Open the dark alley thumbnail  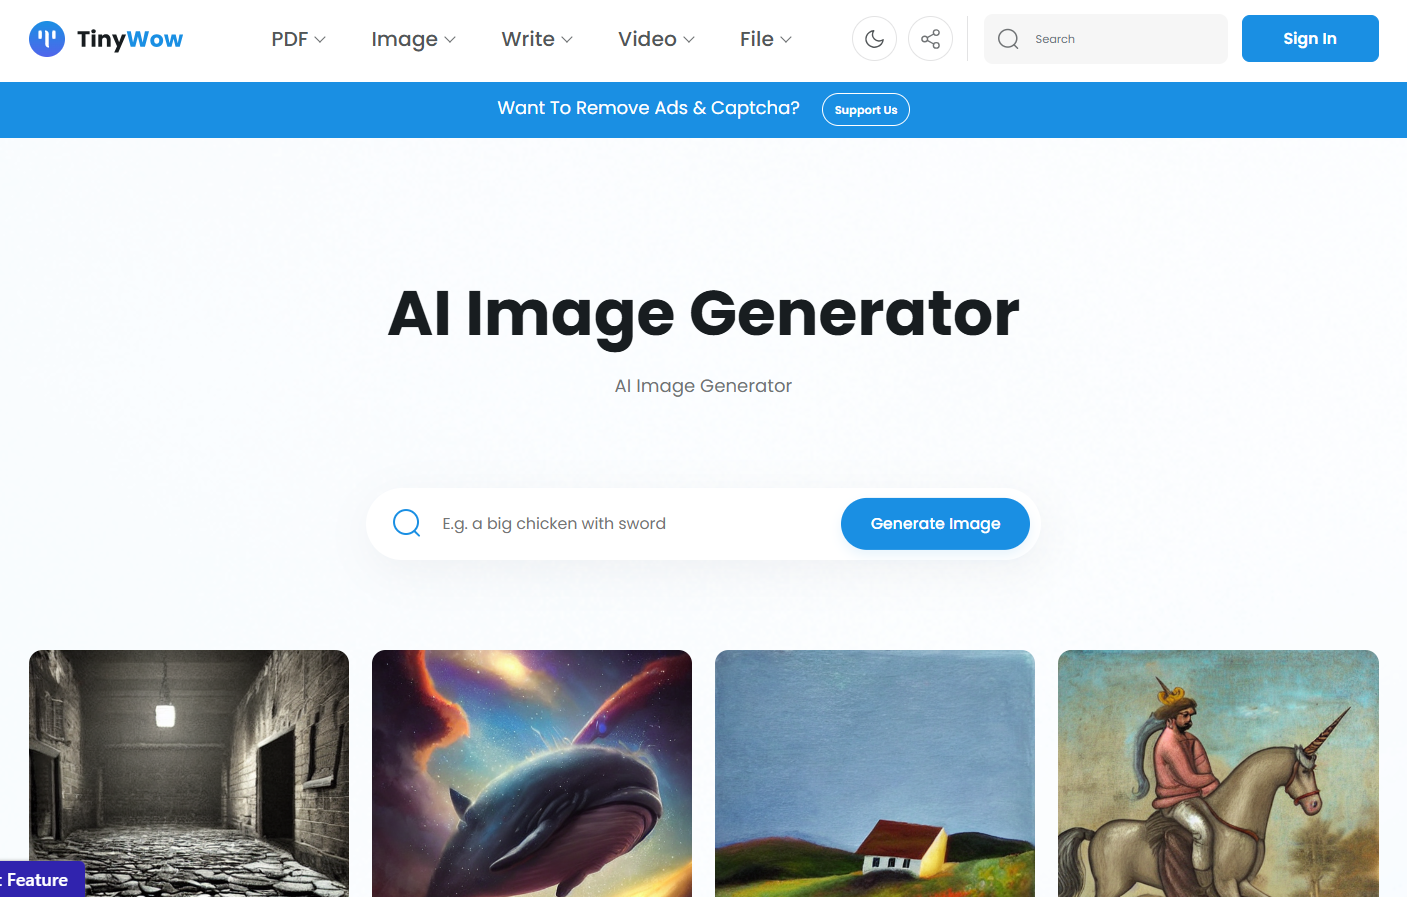(x=189, y=773)
